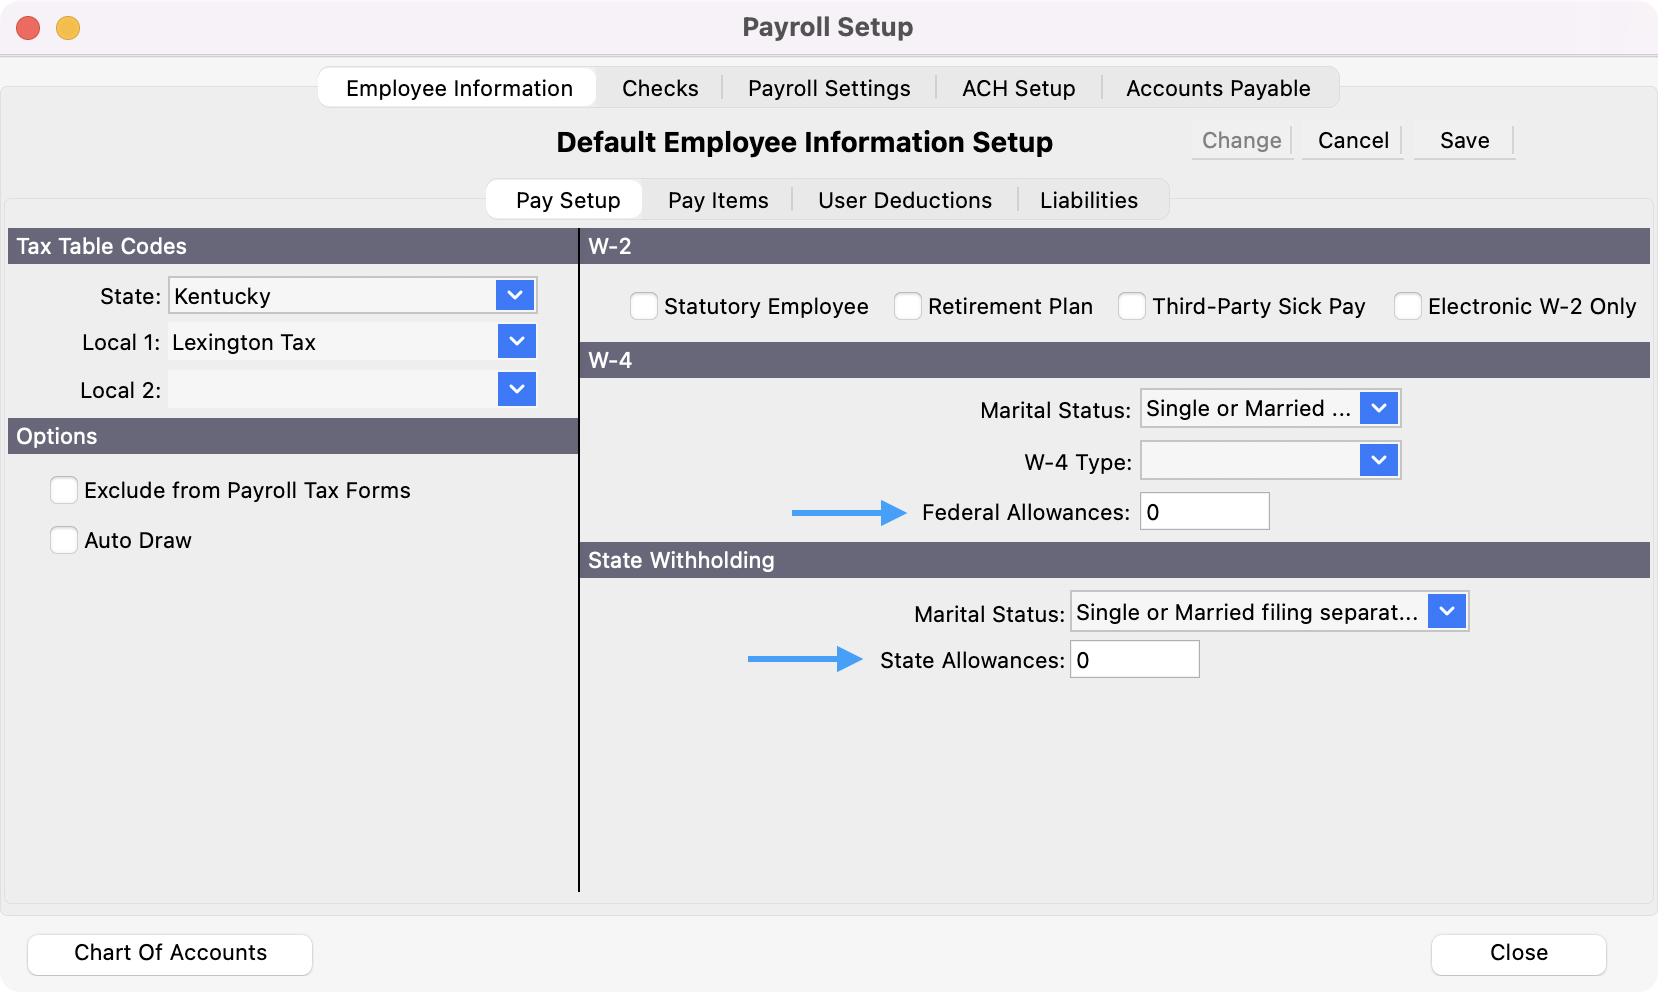Enable Electronic W-2 Only option

[1408, 306]
